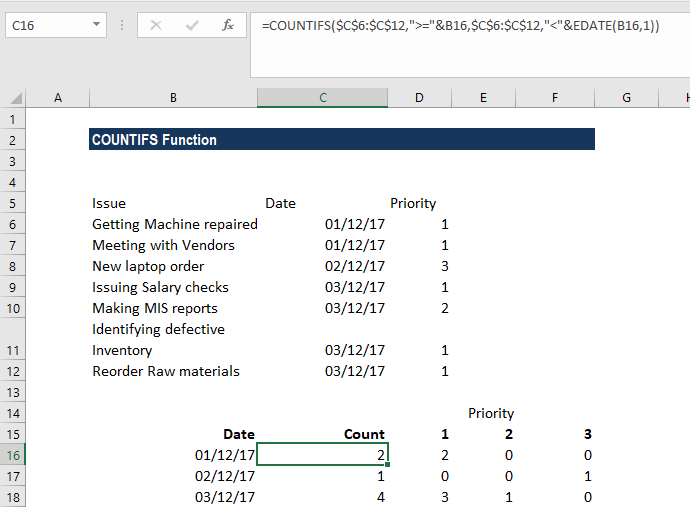690x507 pixels.
Task: Click the Select All corner triangle
Action: (x=16, y=98)
